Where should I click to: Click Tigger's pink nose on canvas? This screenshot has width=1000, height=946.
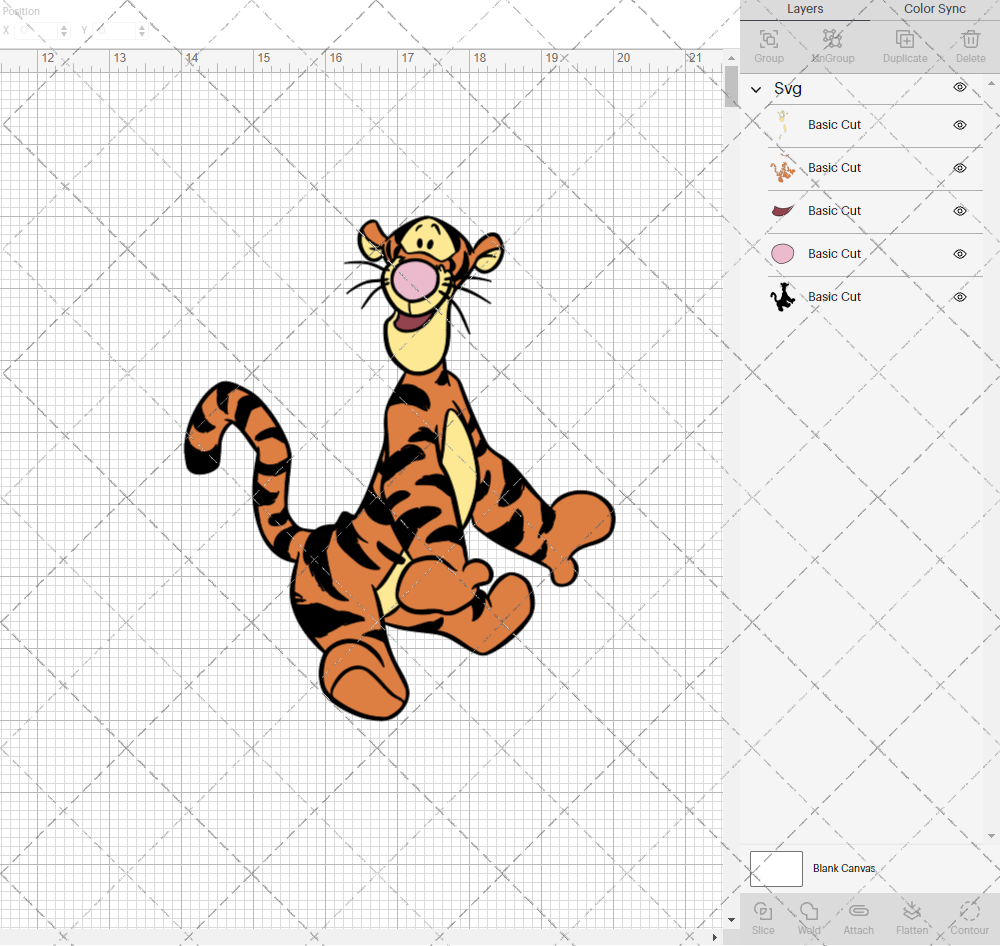[x=415, y=279]
